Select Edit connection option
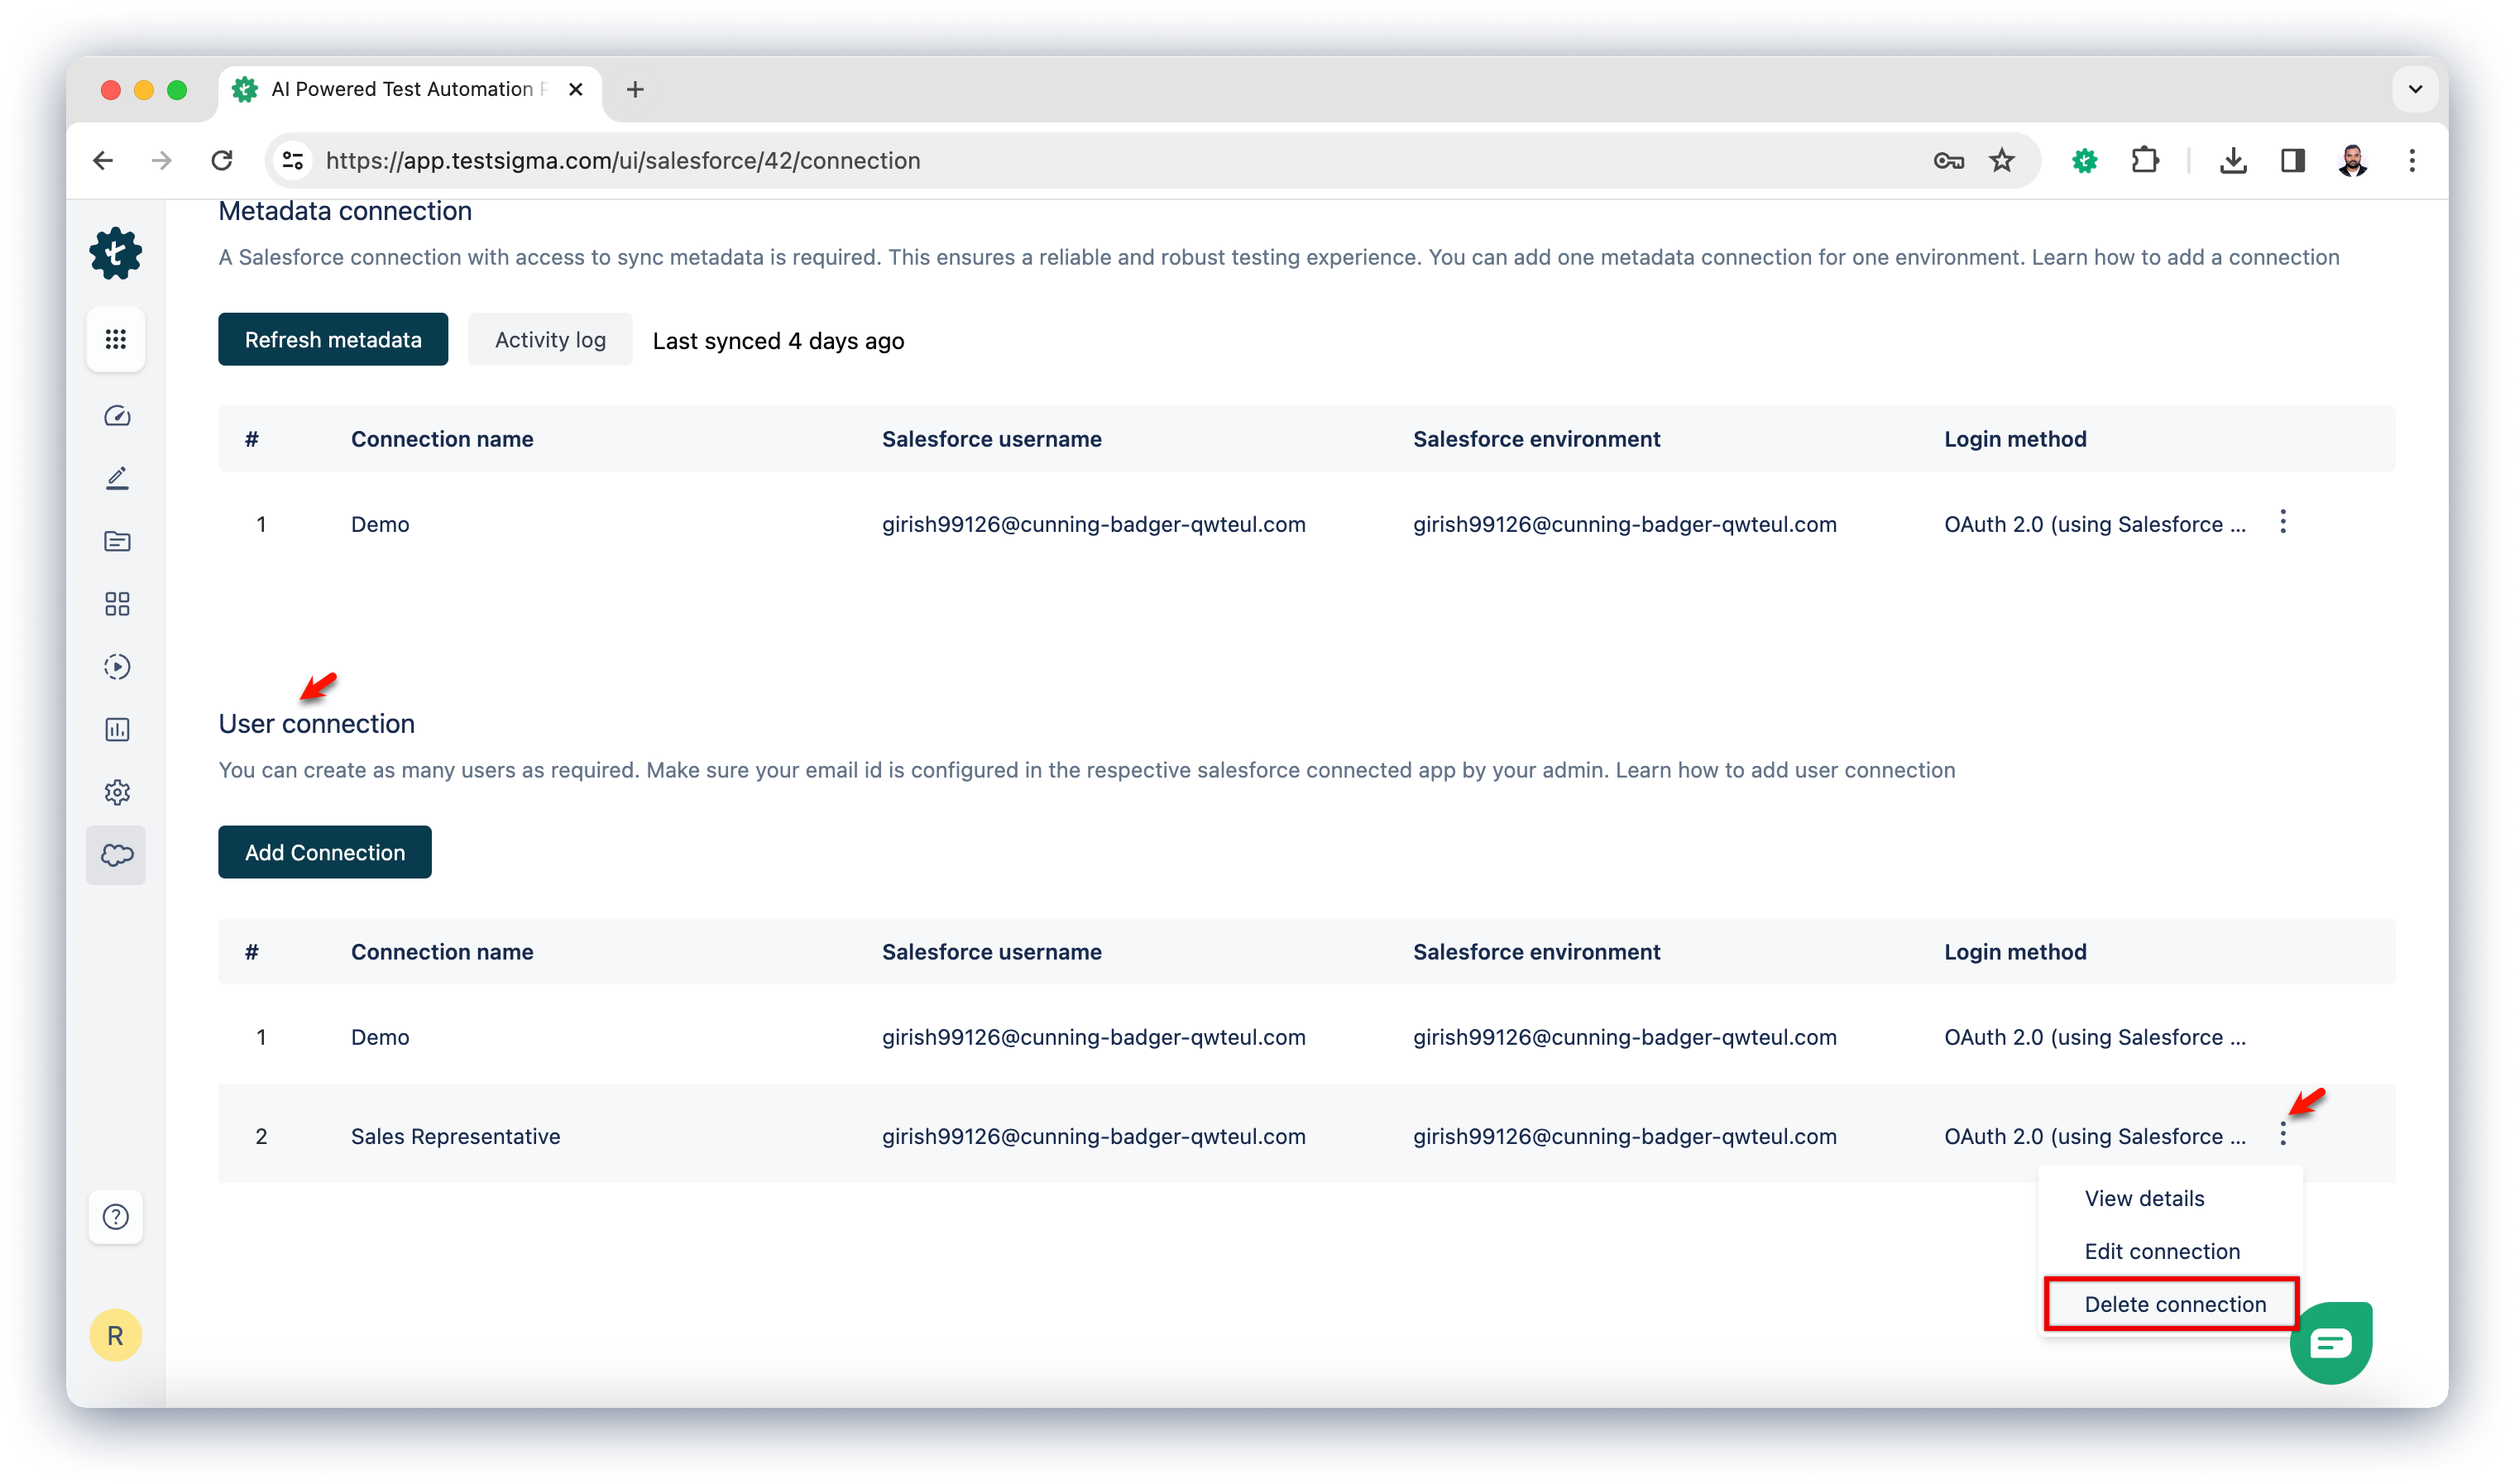The height and width of the screenshot is (1484, 2515). [2163, 1251]
